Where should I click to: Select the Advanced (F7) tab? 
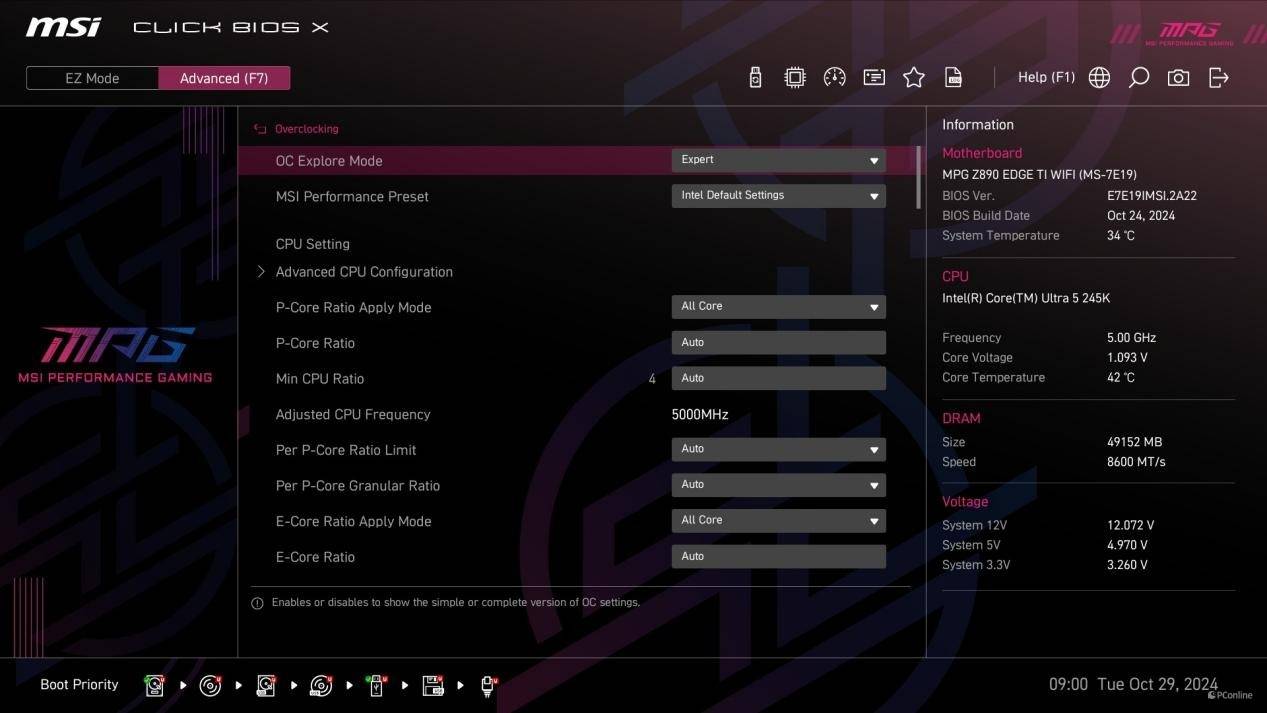(x=224, y=78)
